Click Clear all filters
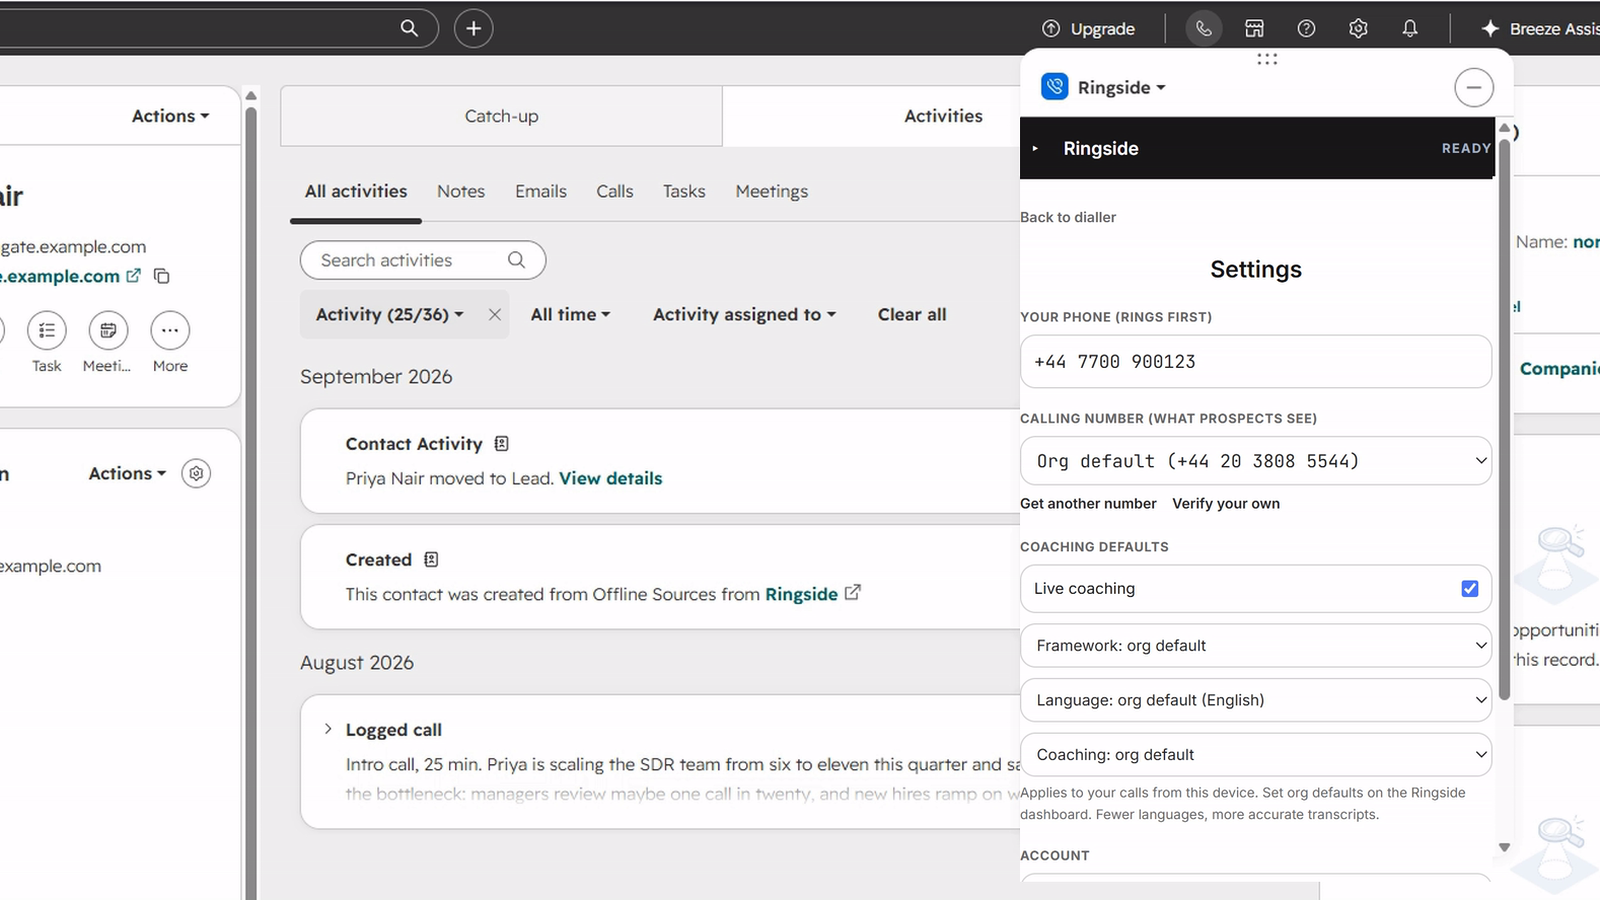Viewport: 1600px width, 900px height. [x=912, y=314]
